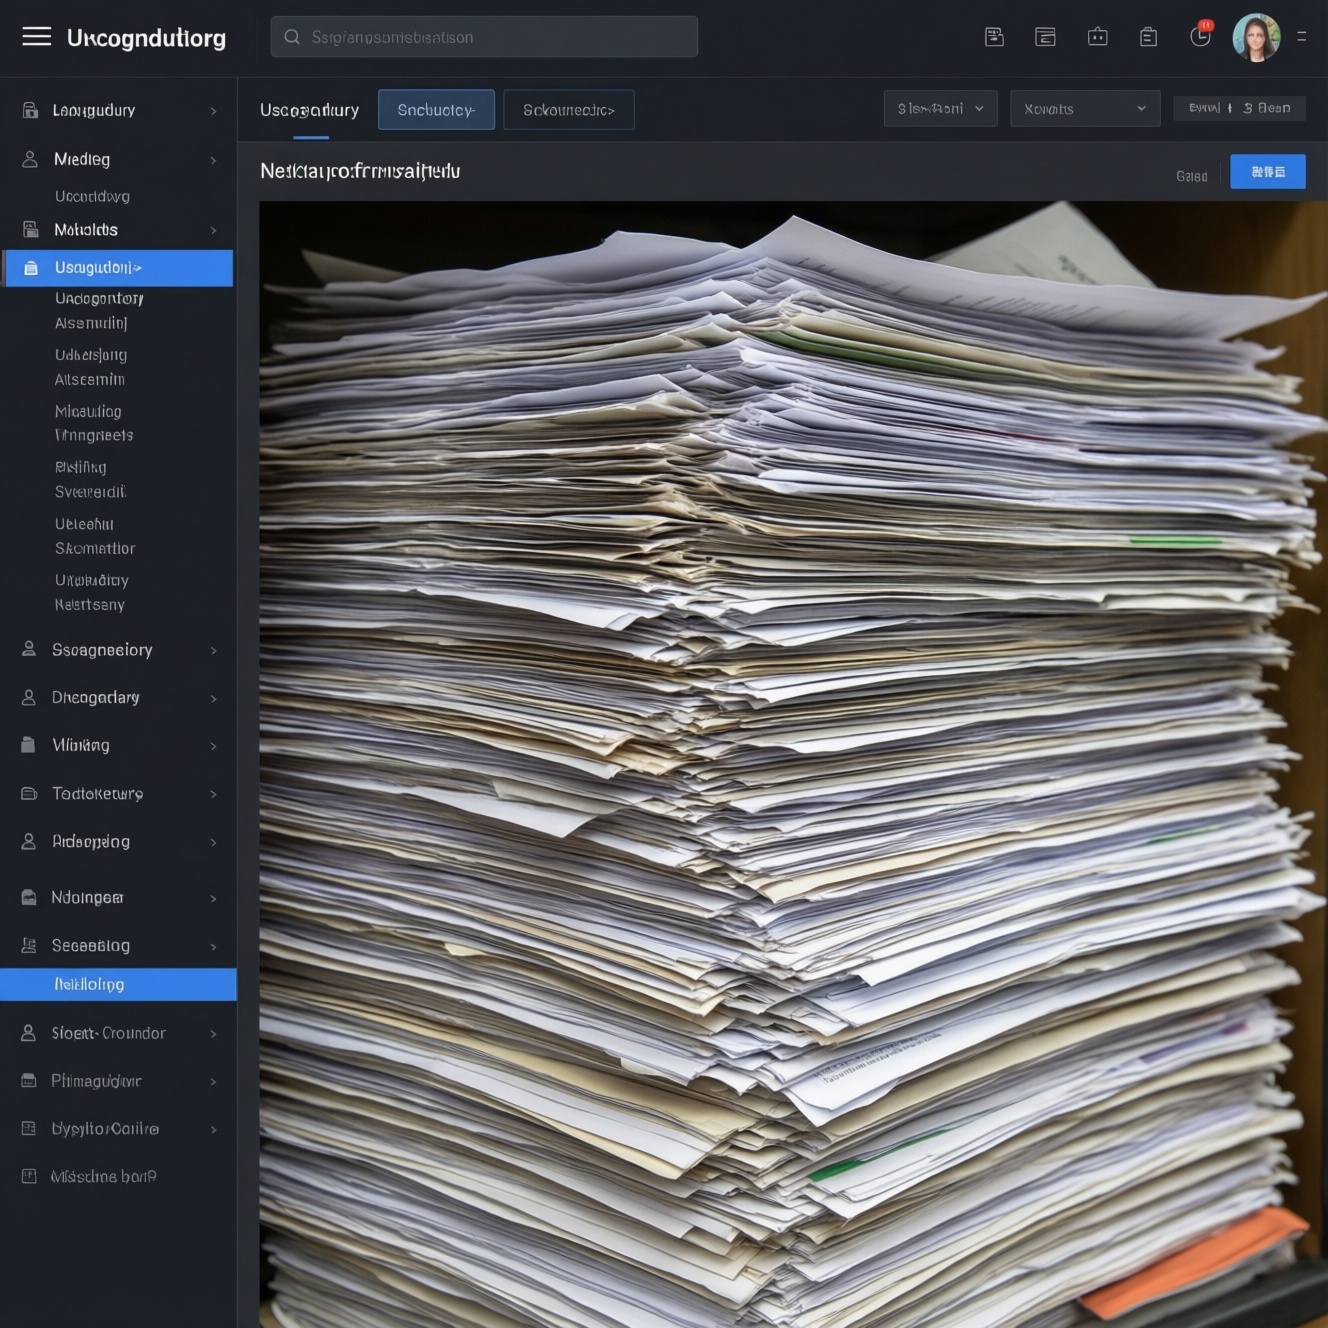The height and width of the screenshot is (1328, 1328).
Task: Click the Lanugudury sidebar icon
Action: coord(30,110)
